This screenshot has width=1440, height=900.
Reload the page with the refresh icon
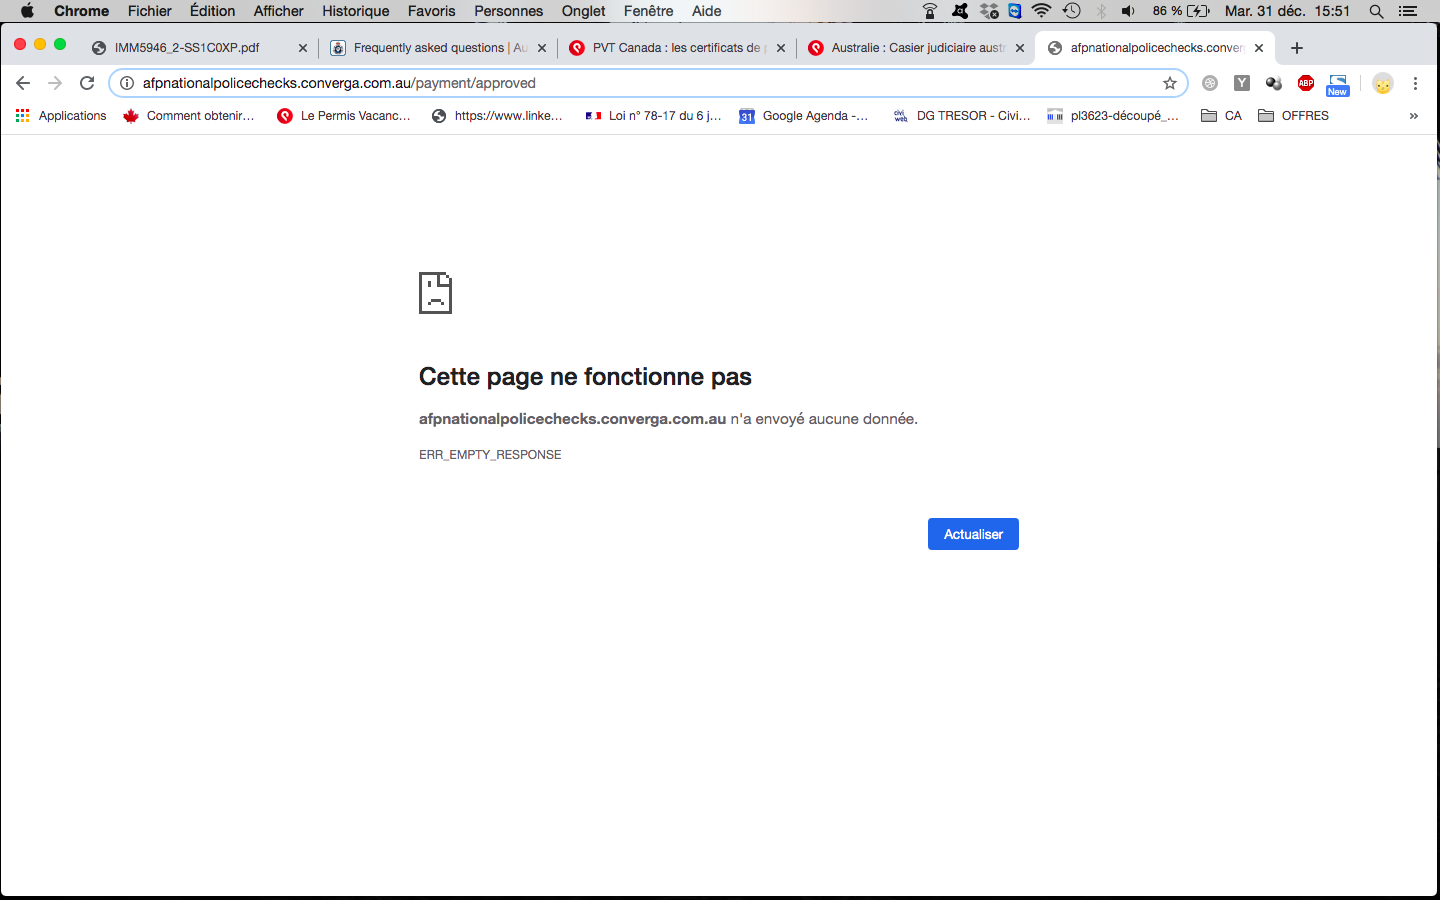[x=87, y=83]
